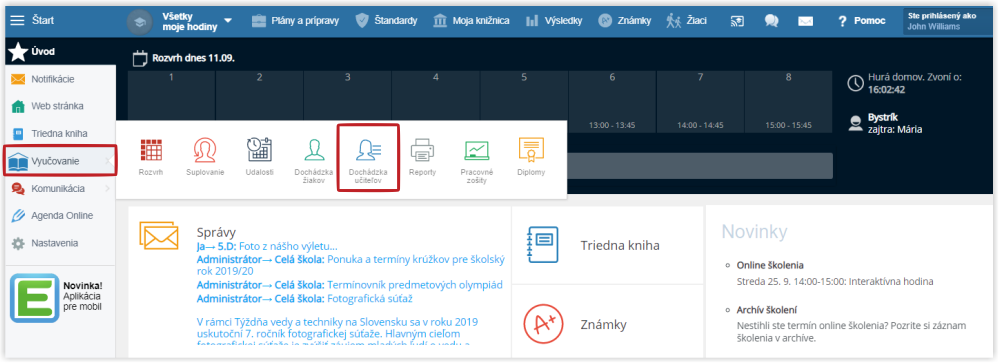
Task: Open the mail envelope icon in top bar
Action: pos(806,21)
